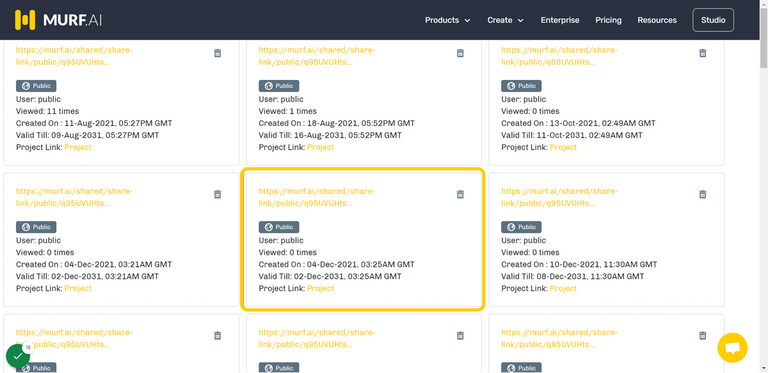
Task: Select the text "Viewed: 11 times"
Action: point(47,111)
